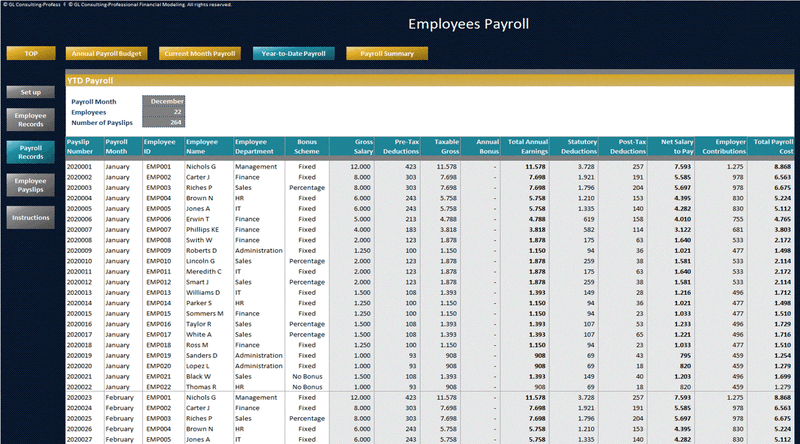Click the TOP navigation button
The image size is (800, 444).
point(31,54)
